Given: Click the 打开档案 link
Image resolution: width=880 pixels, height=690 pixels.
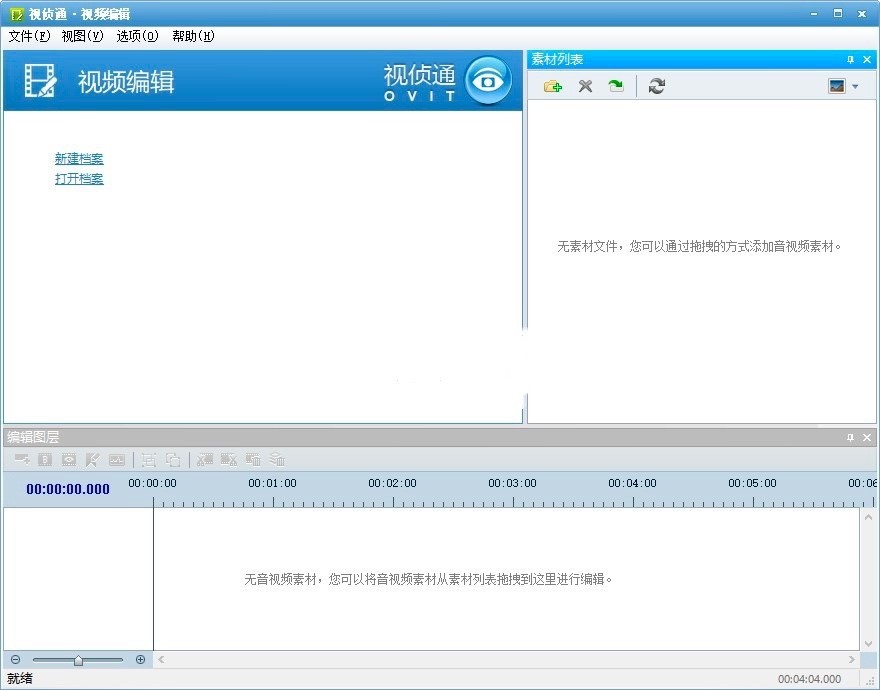Looking at the screenshot, I should [x=79, y=179].
